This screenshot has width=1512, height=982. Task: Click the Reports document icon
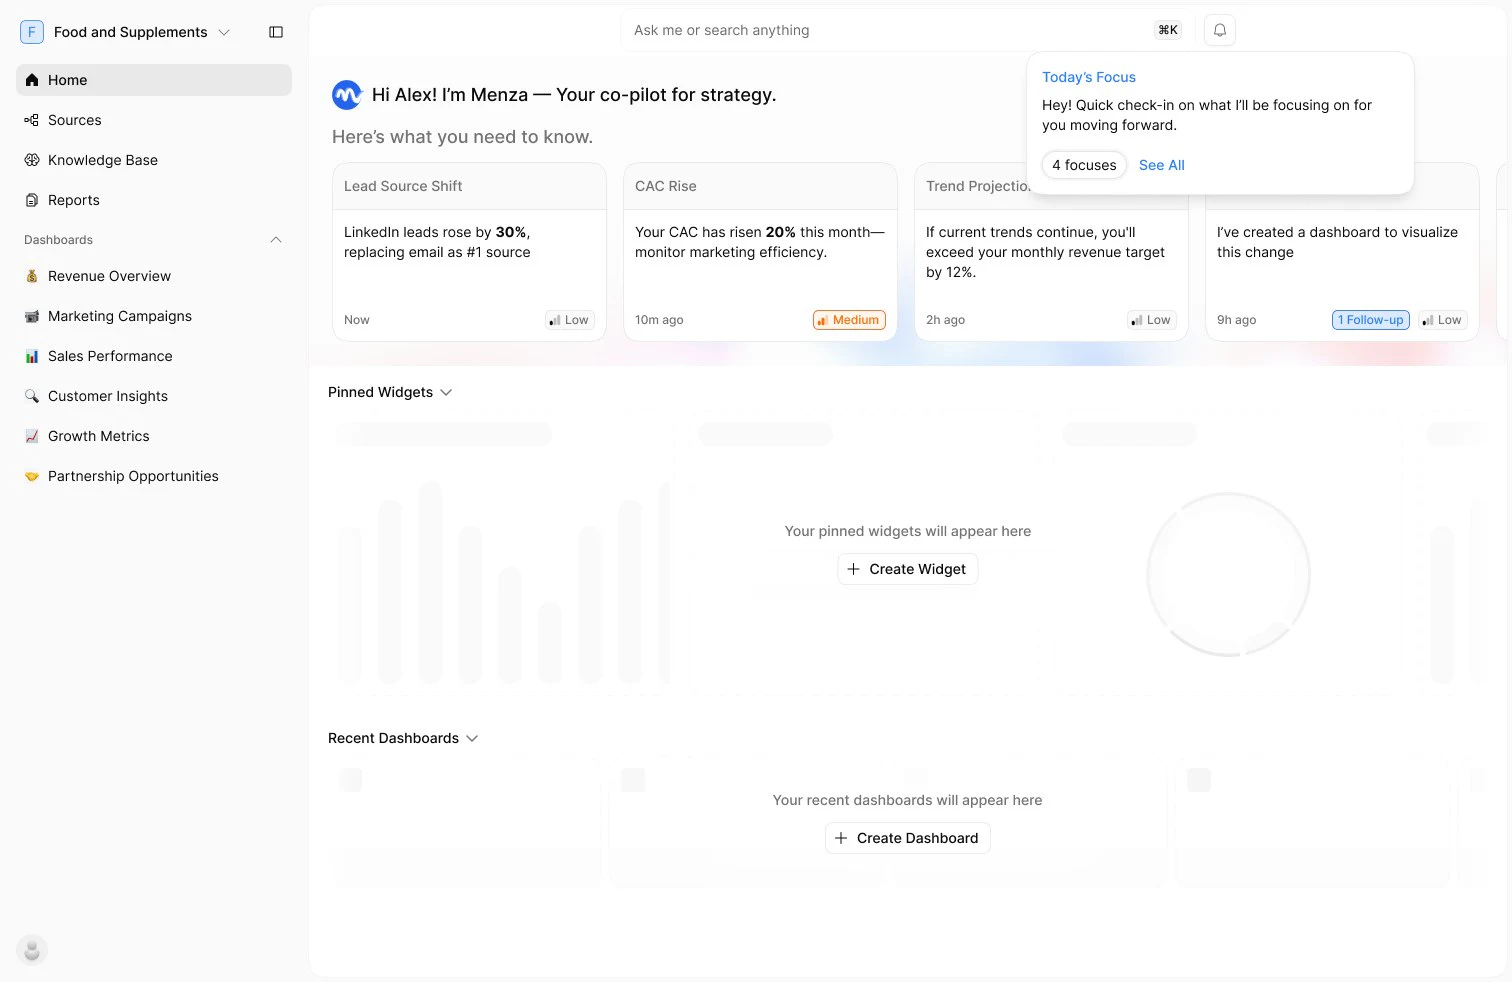coord(32,200)
